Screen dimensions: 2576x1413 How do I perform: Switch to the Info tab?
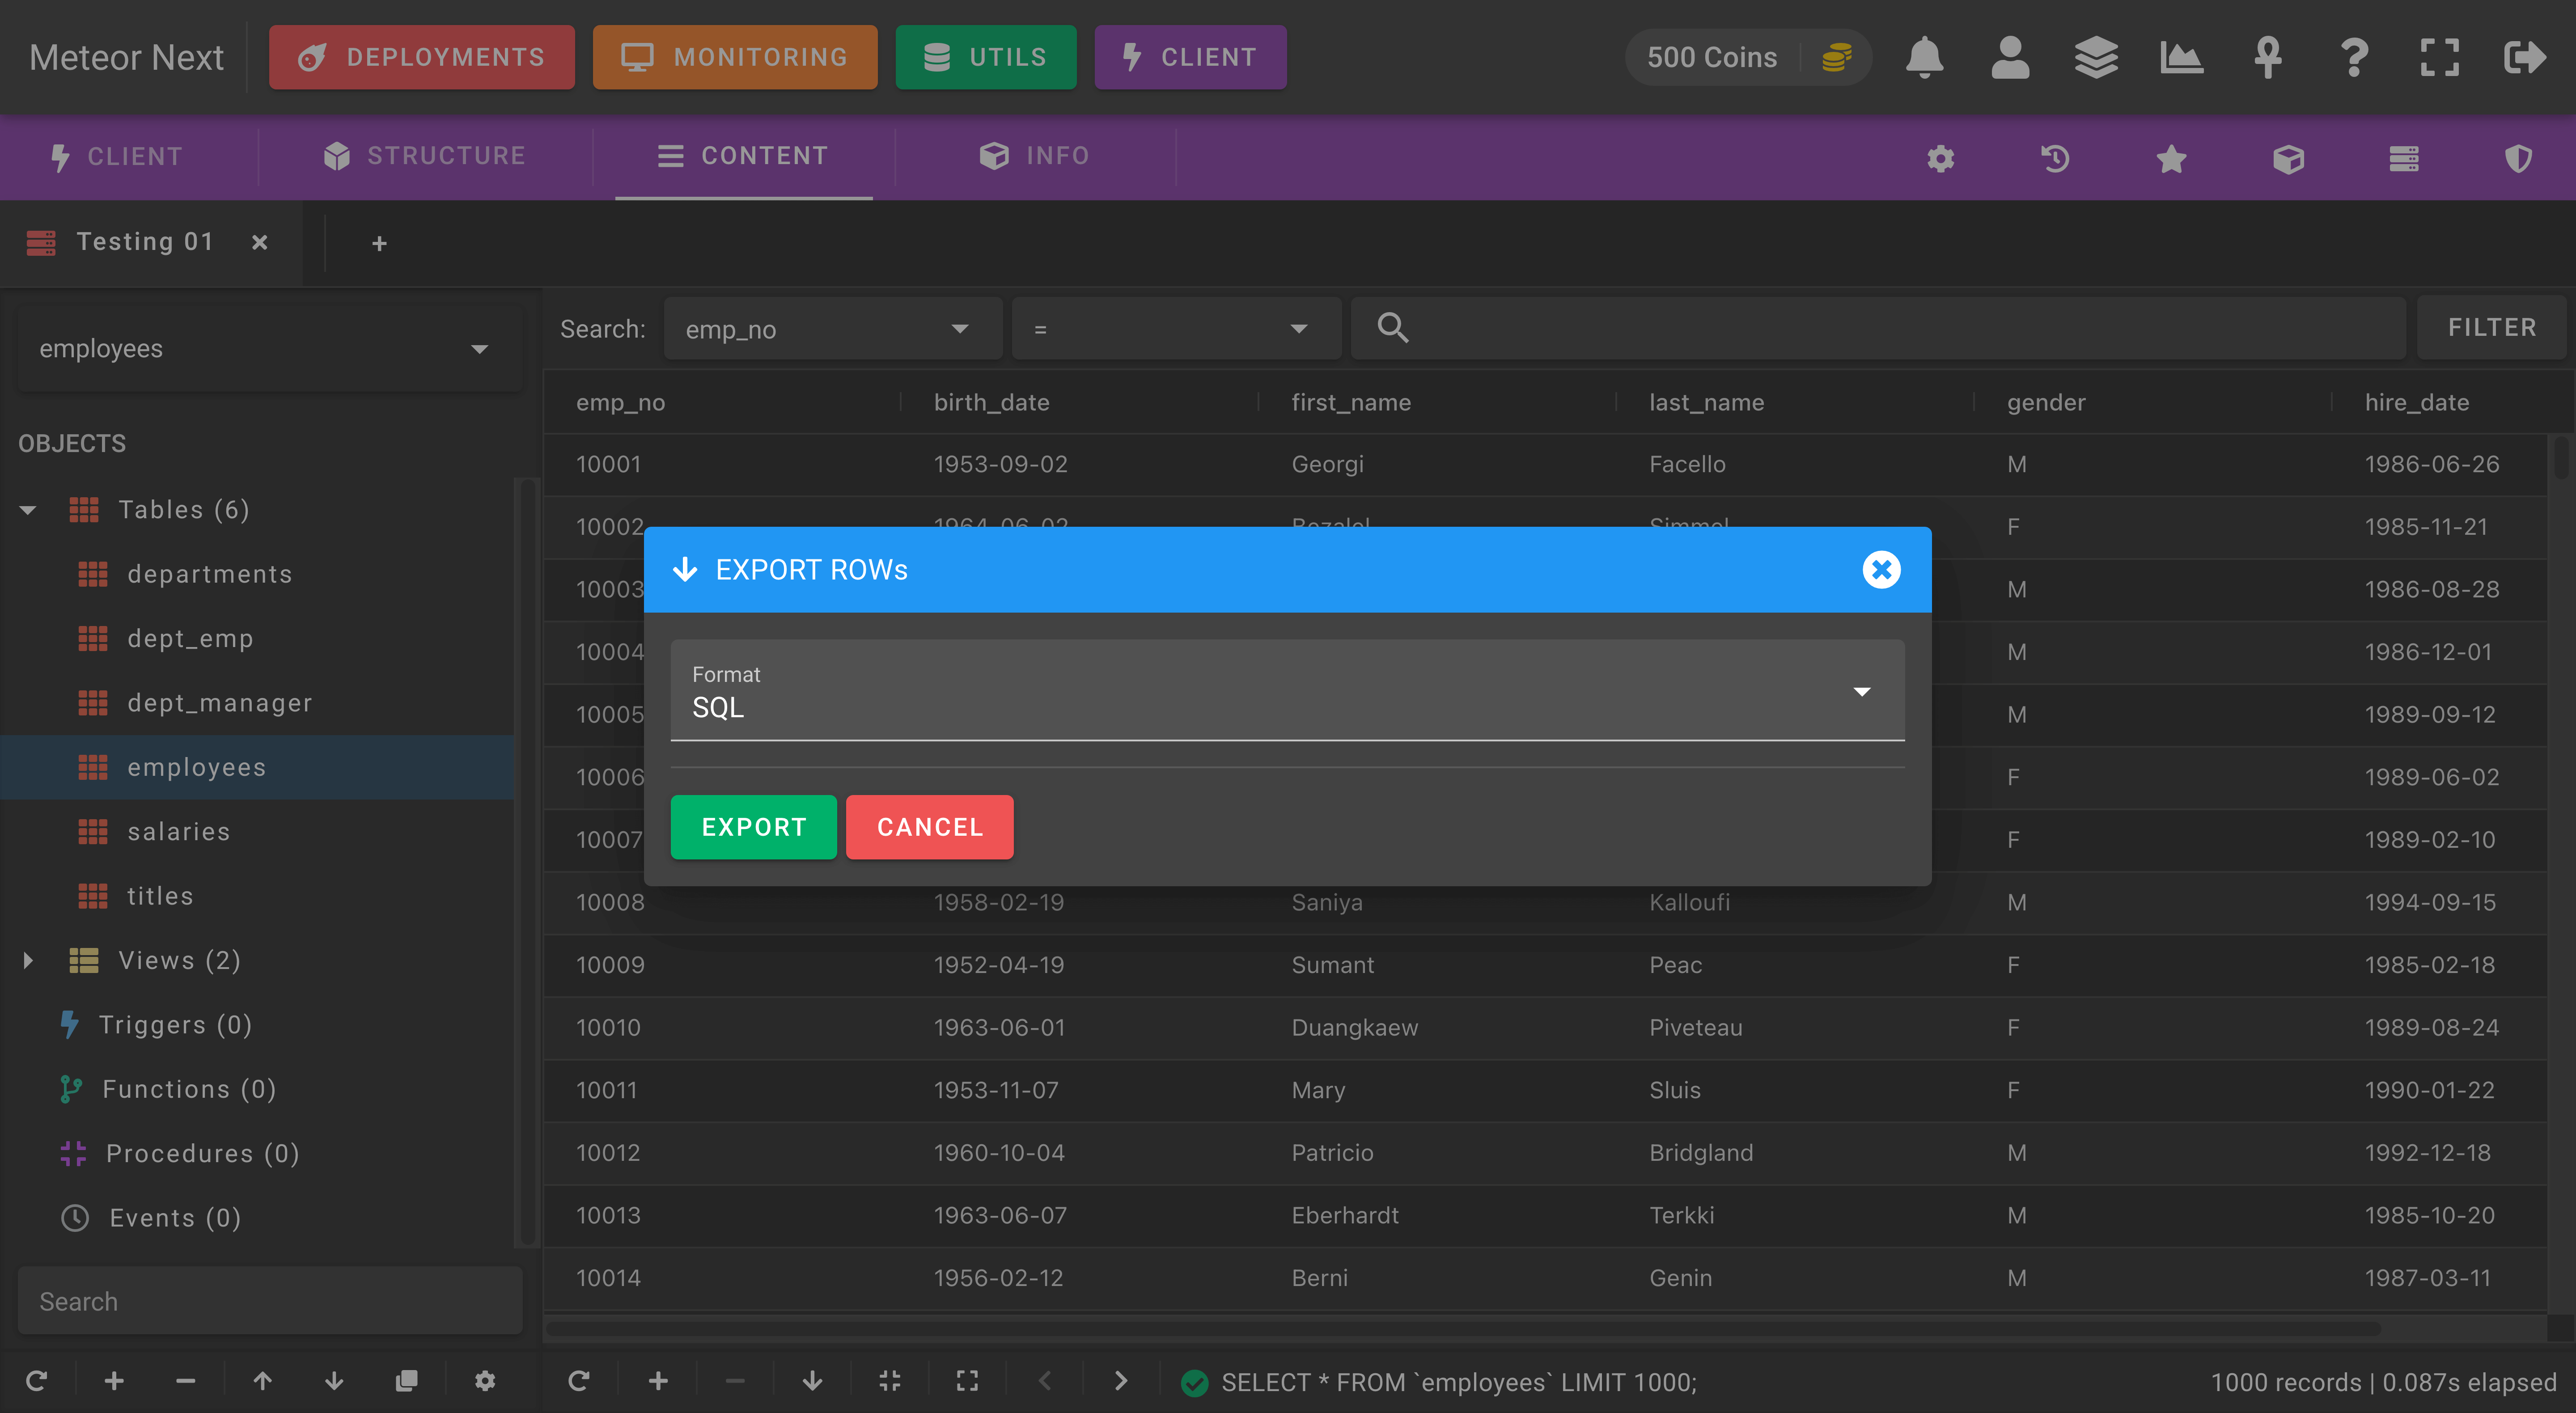[1035, 156]
